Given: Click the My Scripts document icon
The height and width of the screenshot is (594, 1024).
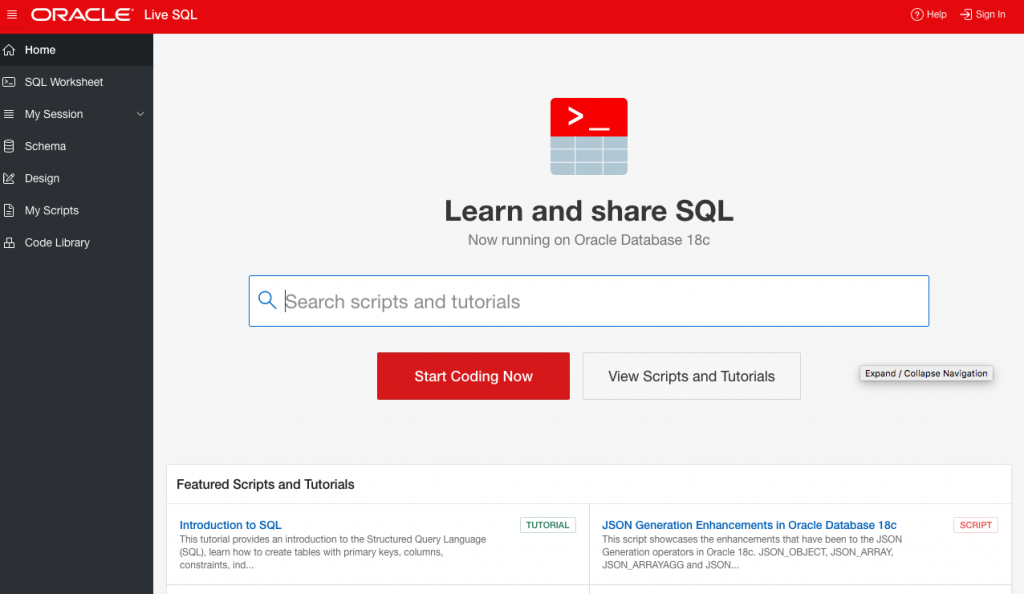Looking at the screenshot, I should 9,210.
